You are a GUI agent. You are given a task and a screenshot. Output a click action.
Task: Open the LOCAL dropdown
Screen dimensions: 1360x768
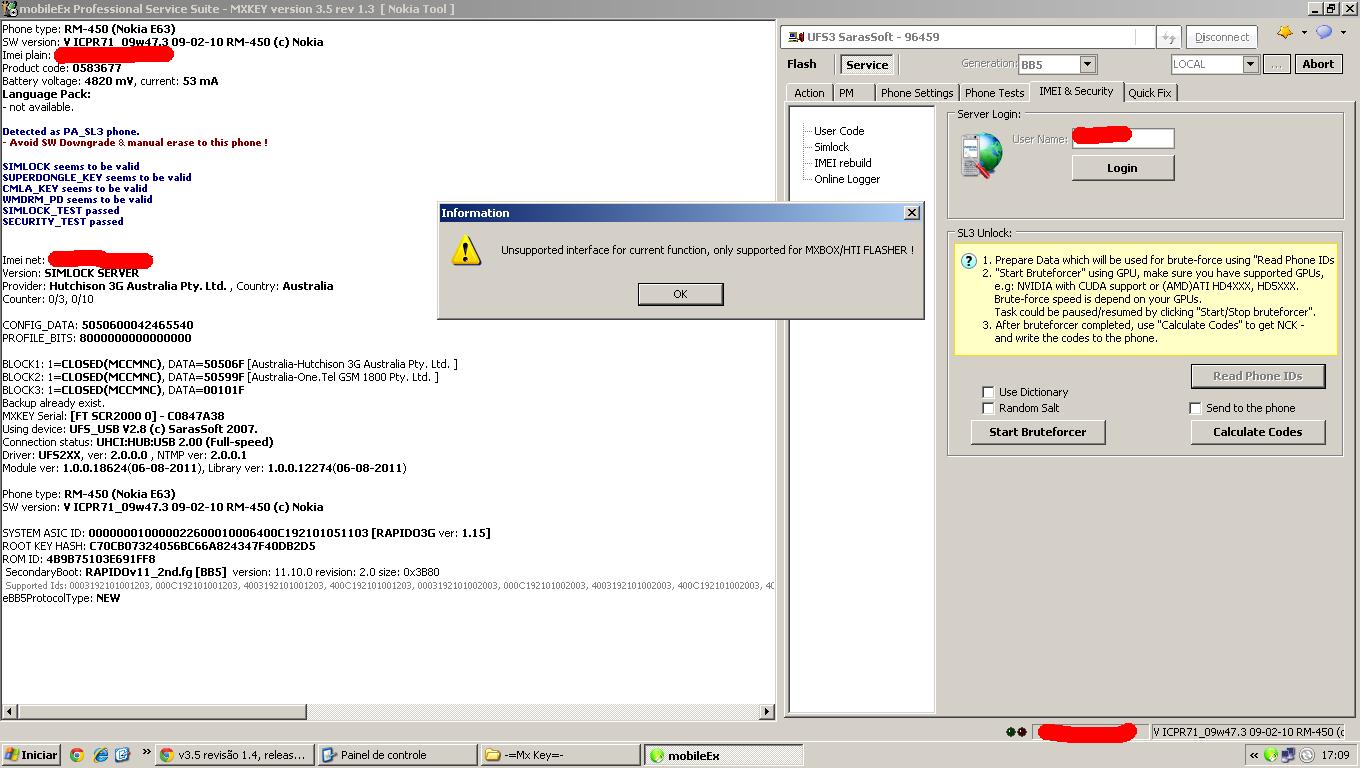(1249, 65)
